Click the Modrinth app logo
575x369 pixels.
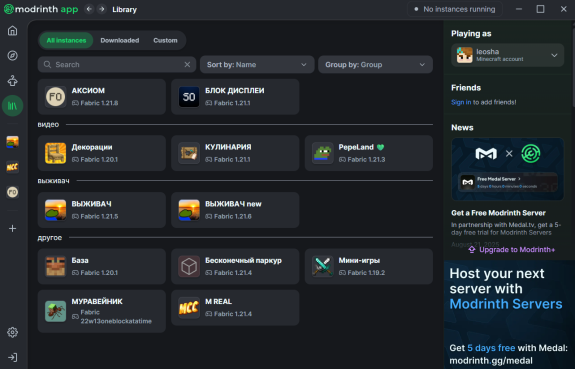[41, 9]
